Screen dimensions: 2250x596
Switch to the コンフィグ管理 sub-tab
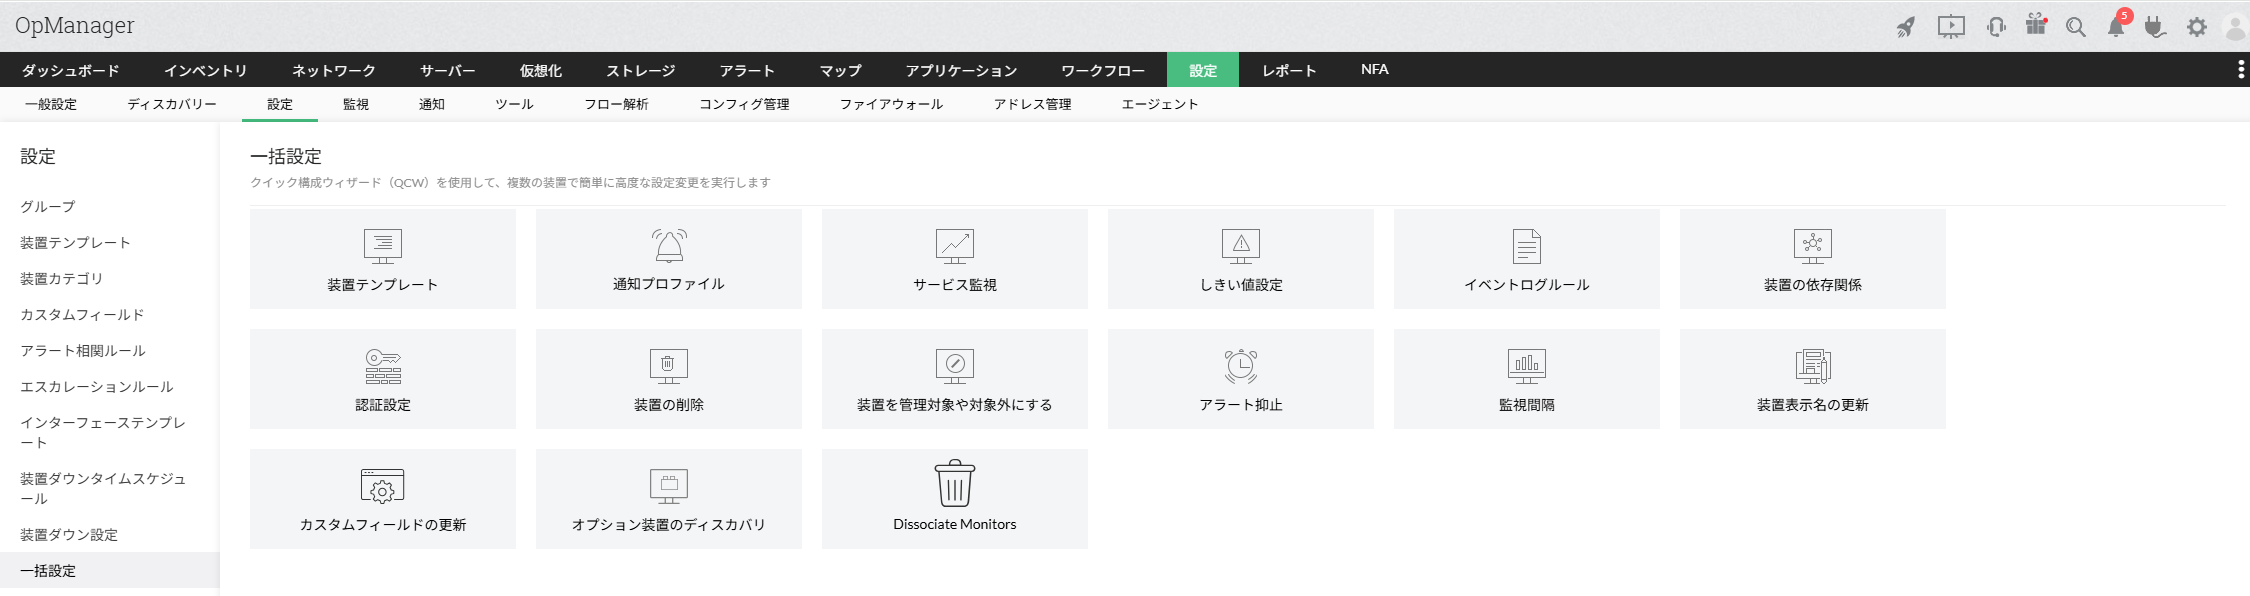[745, 104]
